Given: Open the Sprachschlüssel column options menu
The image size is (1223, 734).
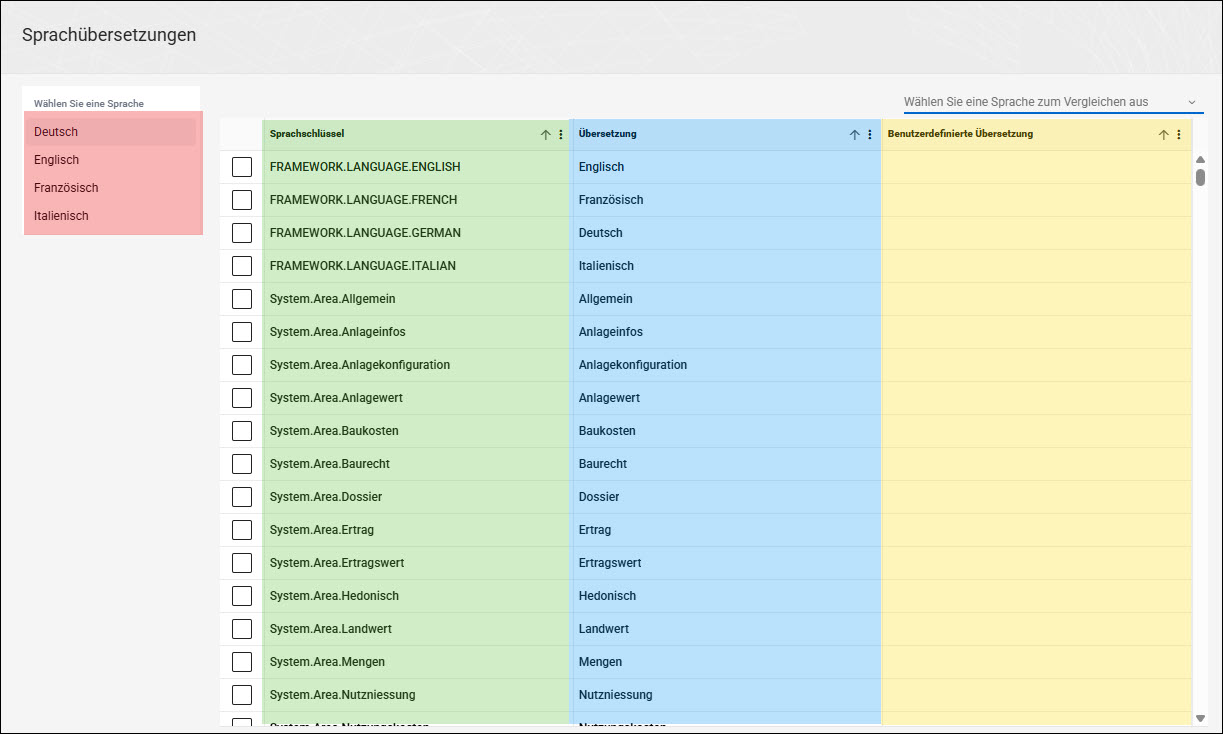Looking at the screenshot, I should click(x=560, y=135).
